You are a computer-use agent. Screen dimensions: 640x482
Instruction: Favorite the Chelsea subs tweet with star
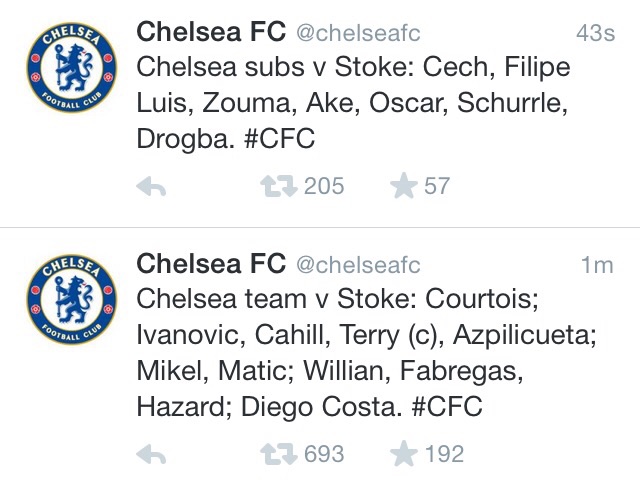click(403, 186)
